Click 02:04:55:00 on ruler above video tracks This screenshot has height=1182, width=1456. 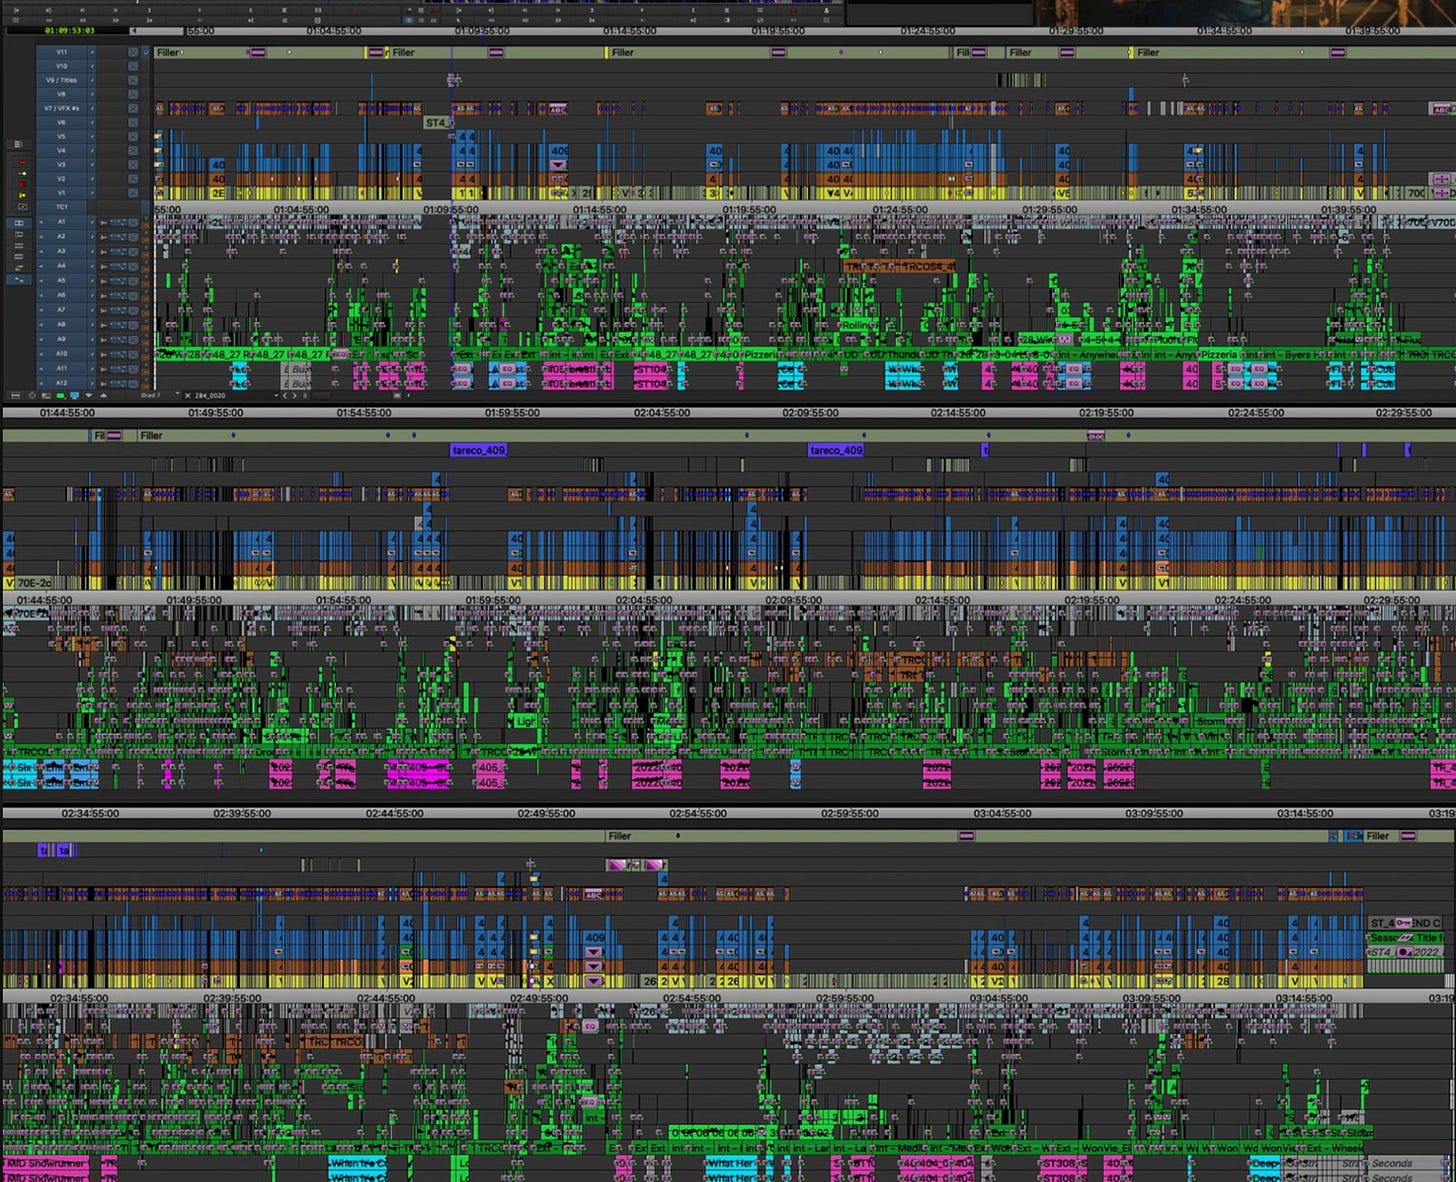661,412
